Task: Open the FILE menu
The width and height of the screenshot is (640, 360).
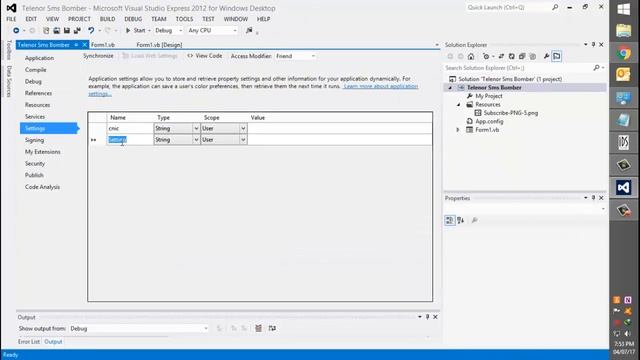Action: (11, 19)
